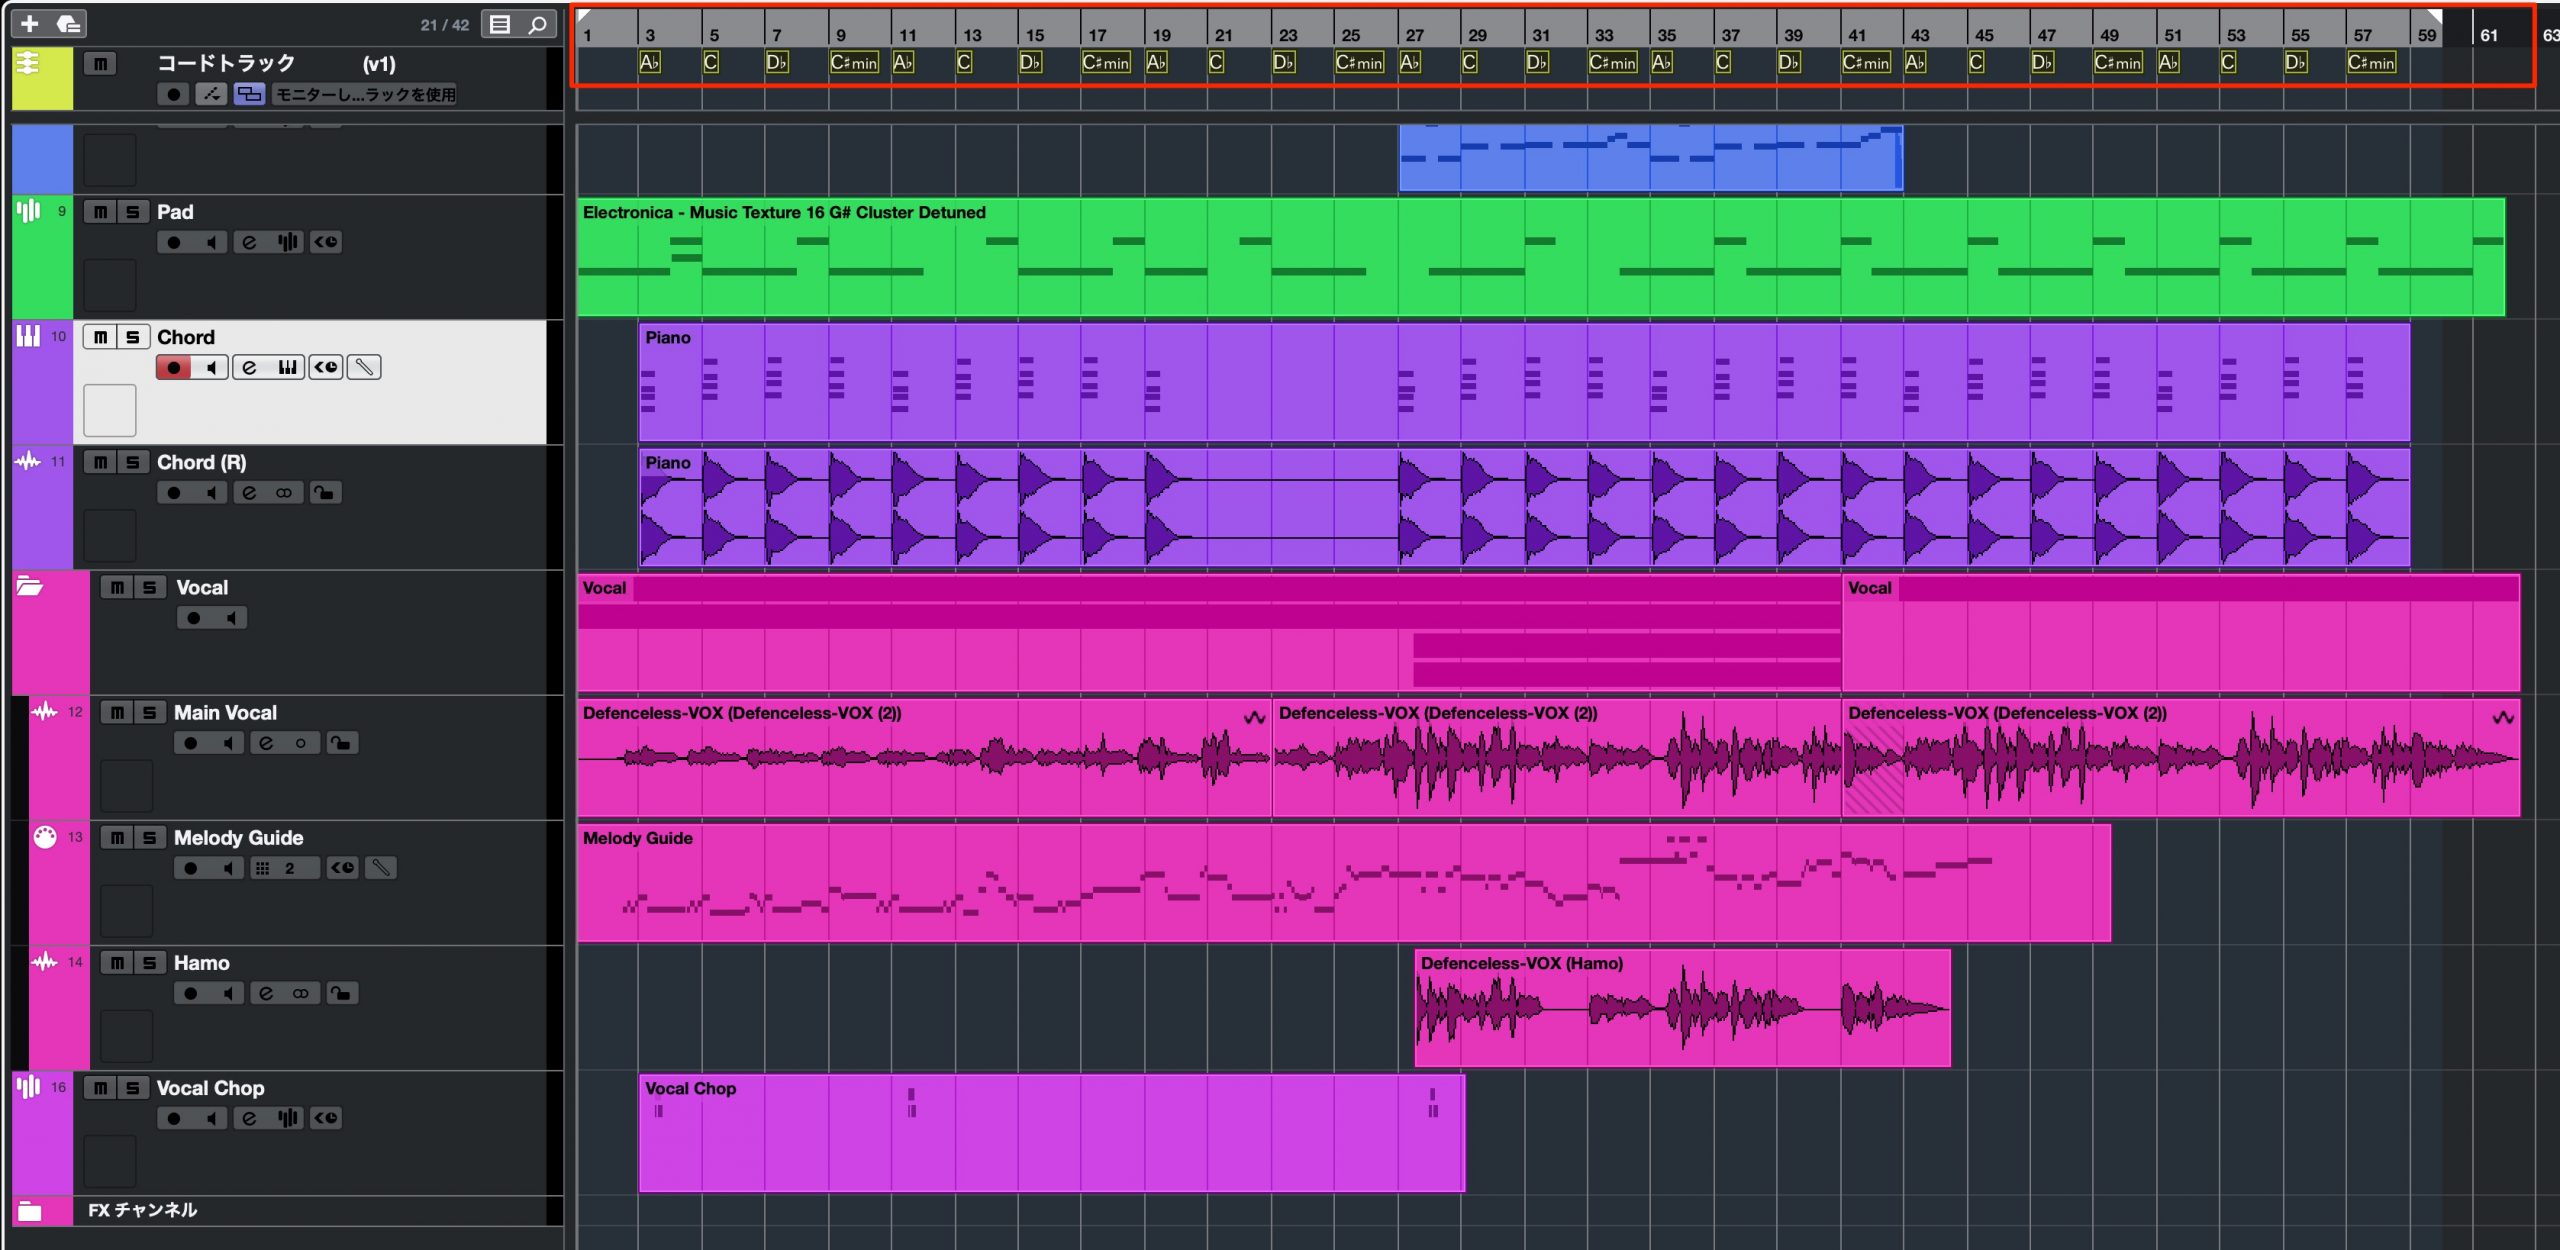Click the Pad track's freeze/automation clock icon
This screenshot has width=2560, height=1250.
[325, 242]
